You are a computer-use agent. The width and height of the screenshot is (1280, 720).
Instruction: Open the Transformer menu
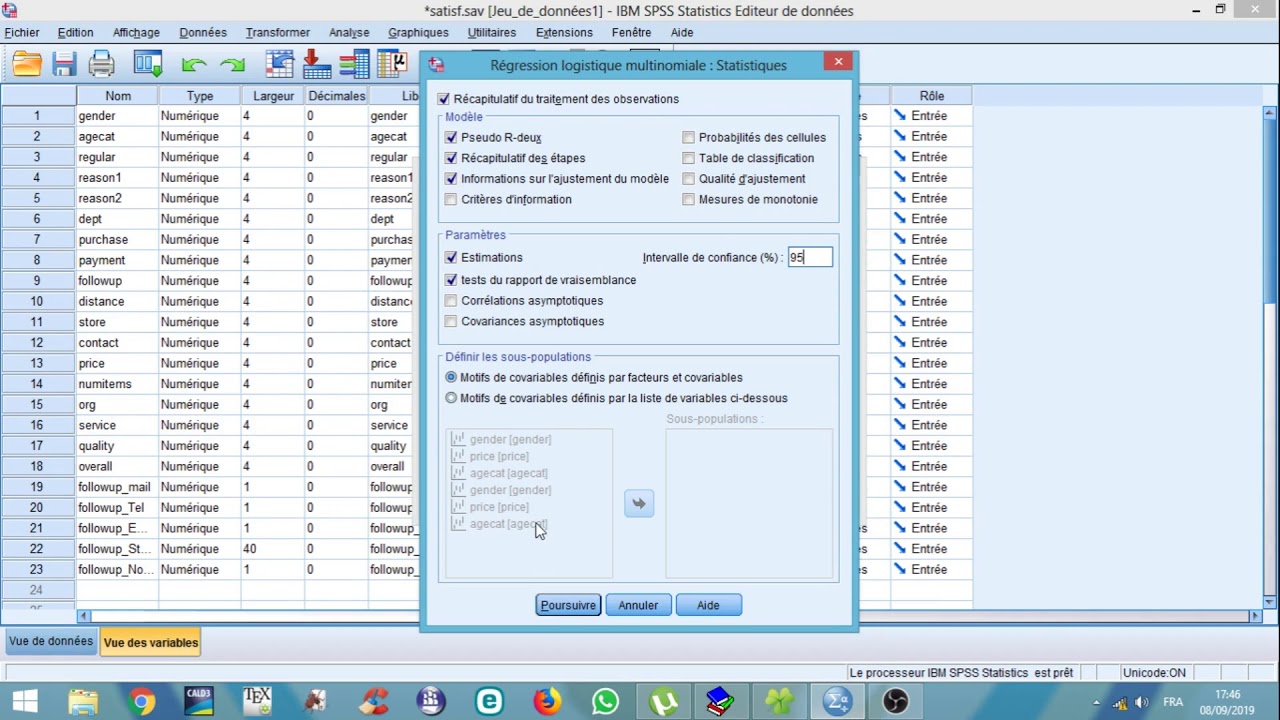click(x=278, y=32)
